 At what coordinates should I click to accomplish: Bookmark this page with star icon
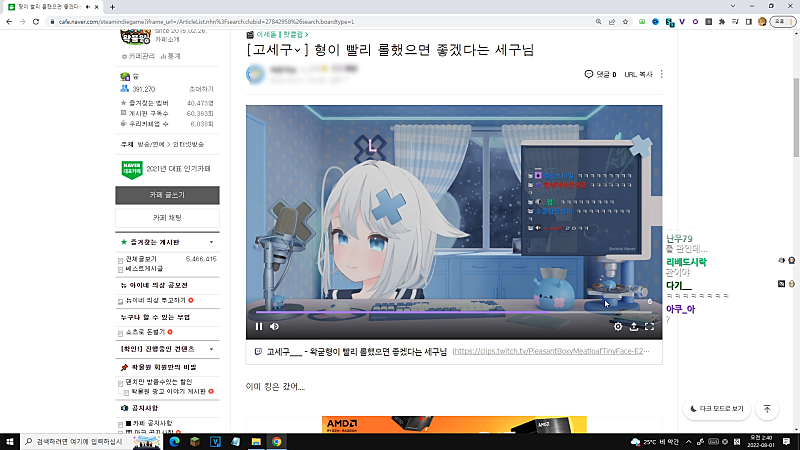coord(625,21)
